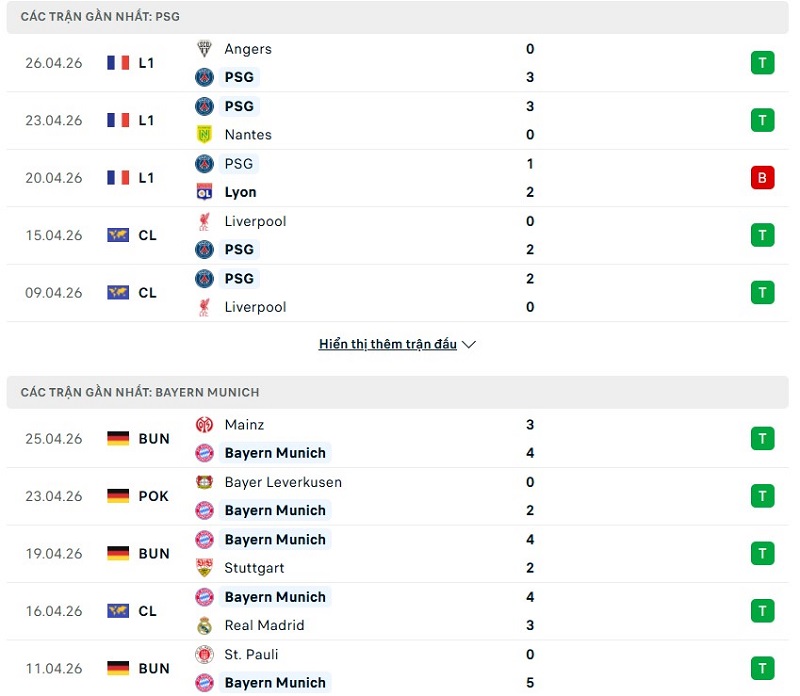The height and width of the screenshot is (696, 800).
Task: Click the Liverpool crest icon
Action: tap(205, 221)
